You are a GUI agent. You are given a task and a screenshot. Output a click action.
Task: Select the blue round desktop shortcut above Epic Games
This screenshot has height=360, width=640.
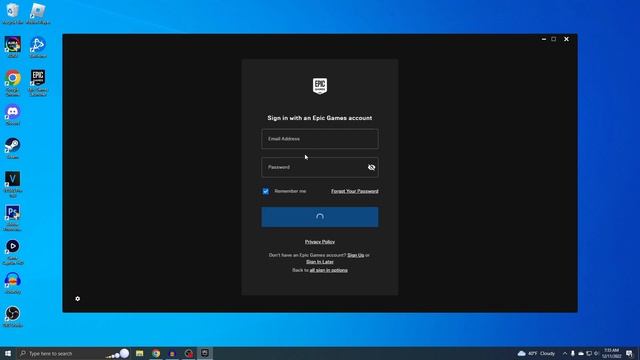point(38,47)
